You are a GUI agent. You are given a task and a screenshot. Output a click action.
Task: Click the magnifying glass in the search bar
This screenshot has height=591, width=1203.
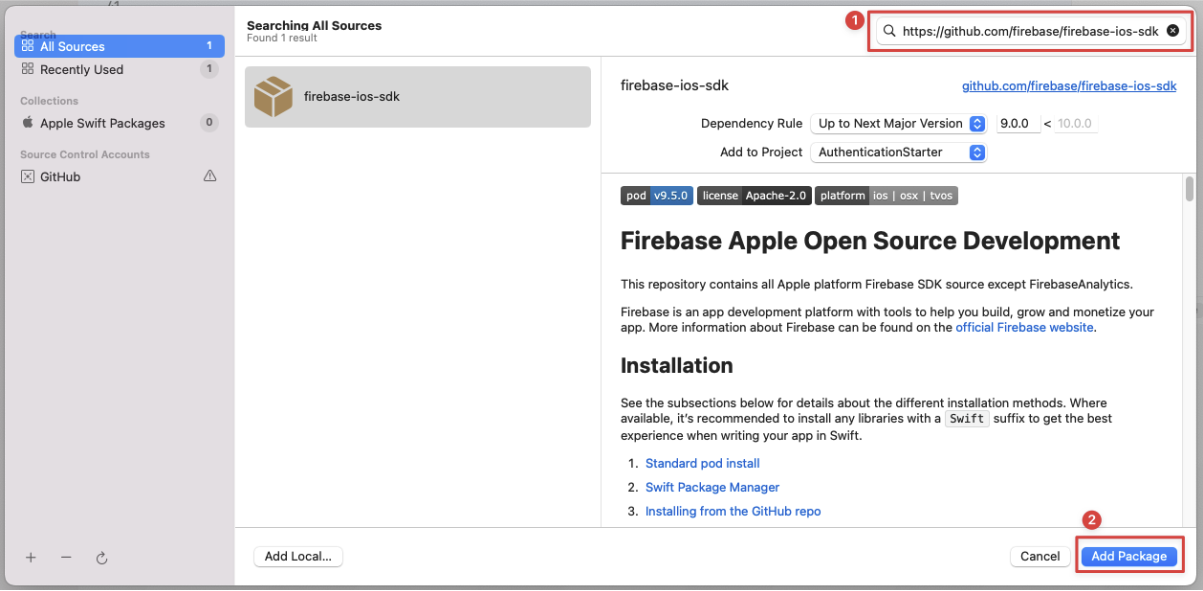pos(889,30)
